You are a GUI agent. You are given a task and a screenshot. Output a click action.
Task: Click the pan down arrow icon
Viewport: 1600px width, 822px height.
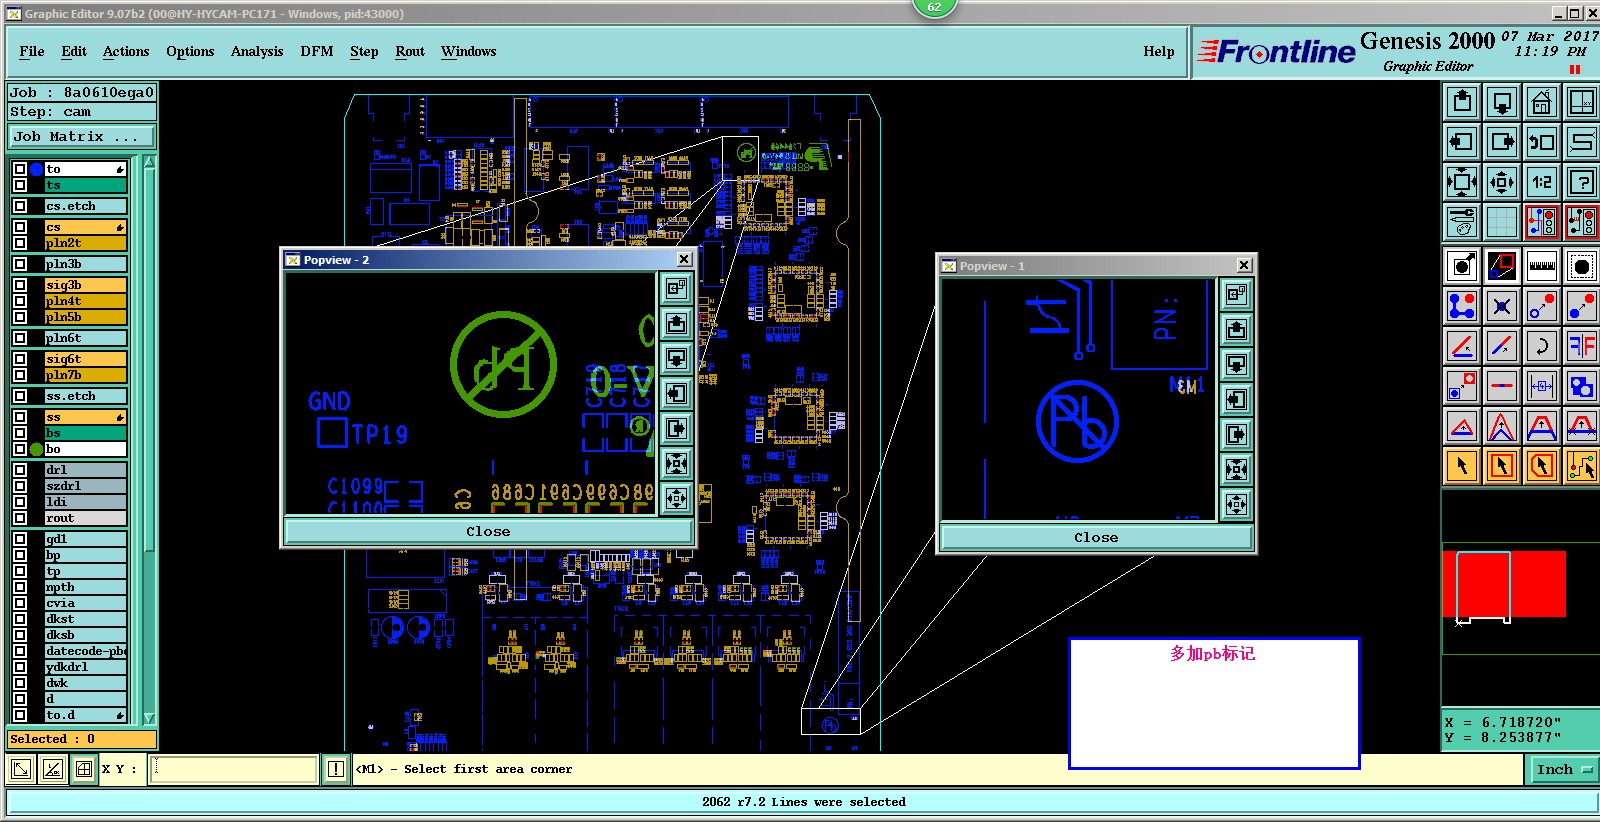point(1502,102)
